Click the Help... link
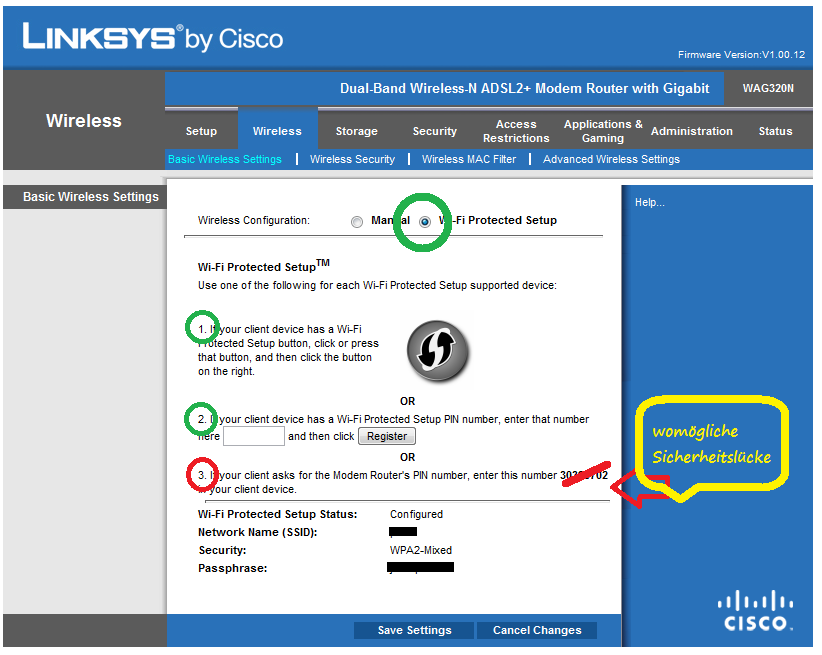 650,202
